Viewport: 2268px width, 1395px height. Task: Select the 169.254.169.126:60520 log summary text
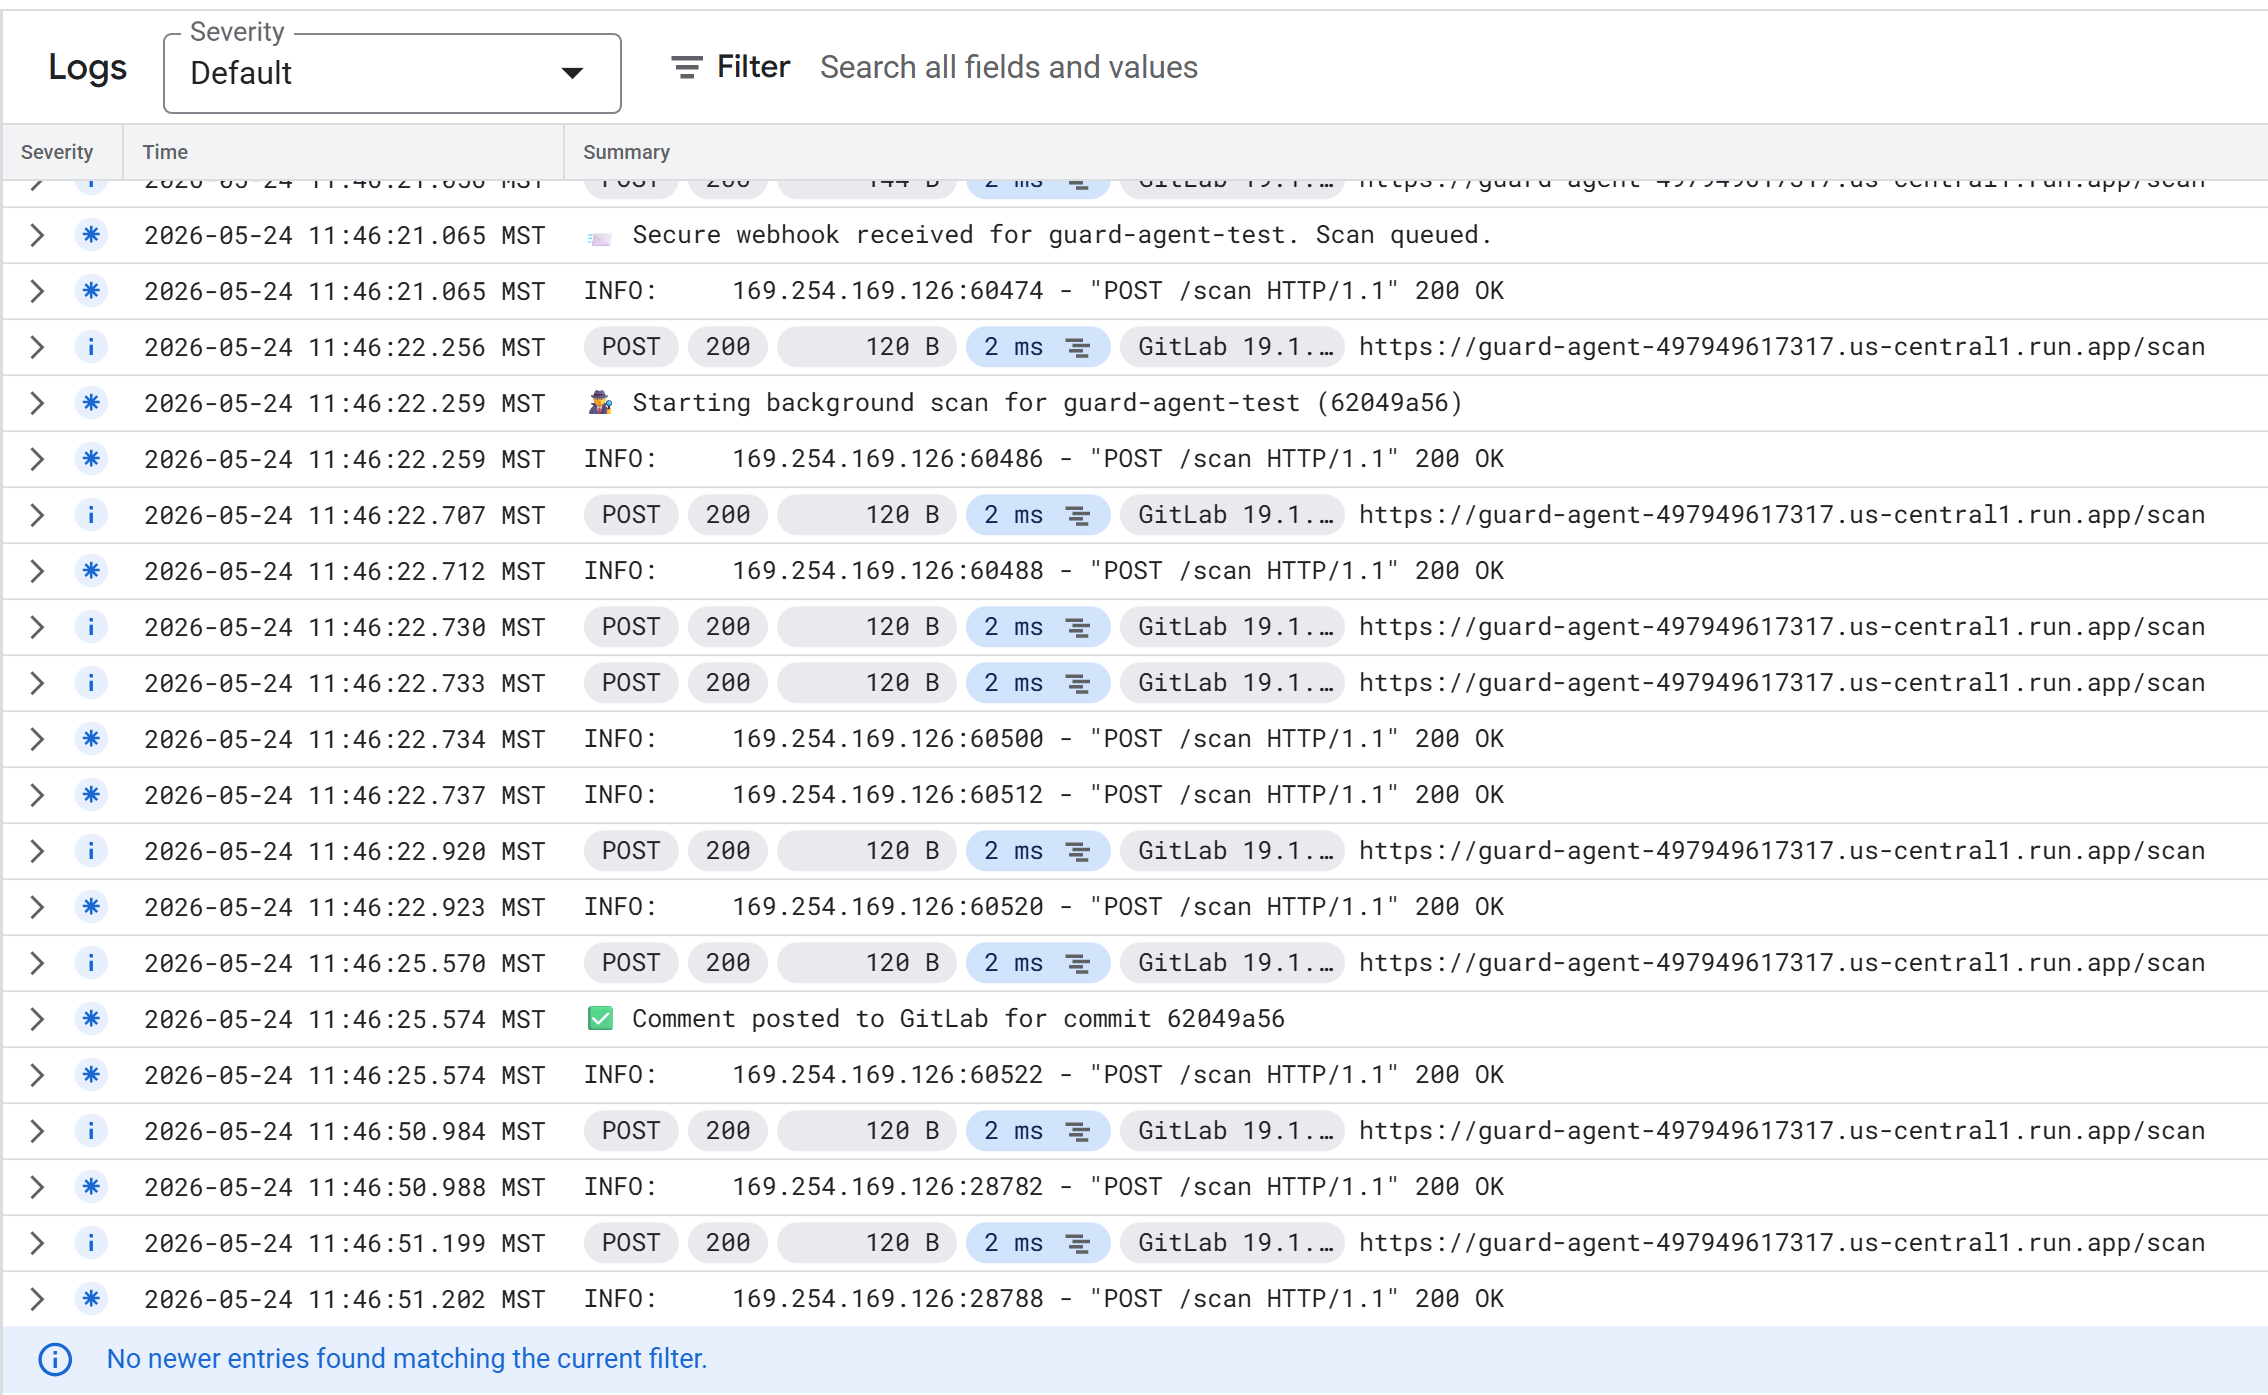coord(1044,907)
